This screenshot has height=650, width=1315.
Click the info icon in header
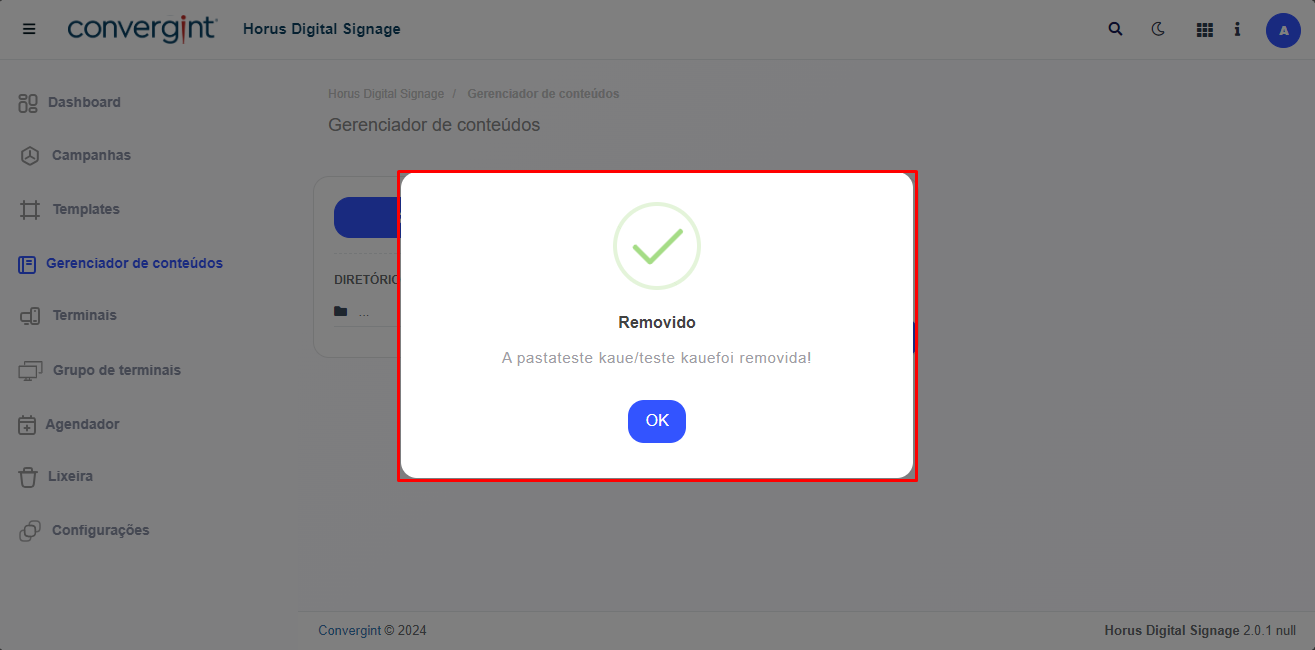(1237, 29)
